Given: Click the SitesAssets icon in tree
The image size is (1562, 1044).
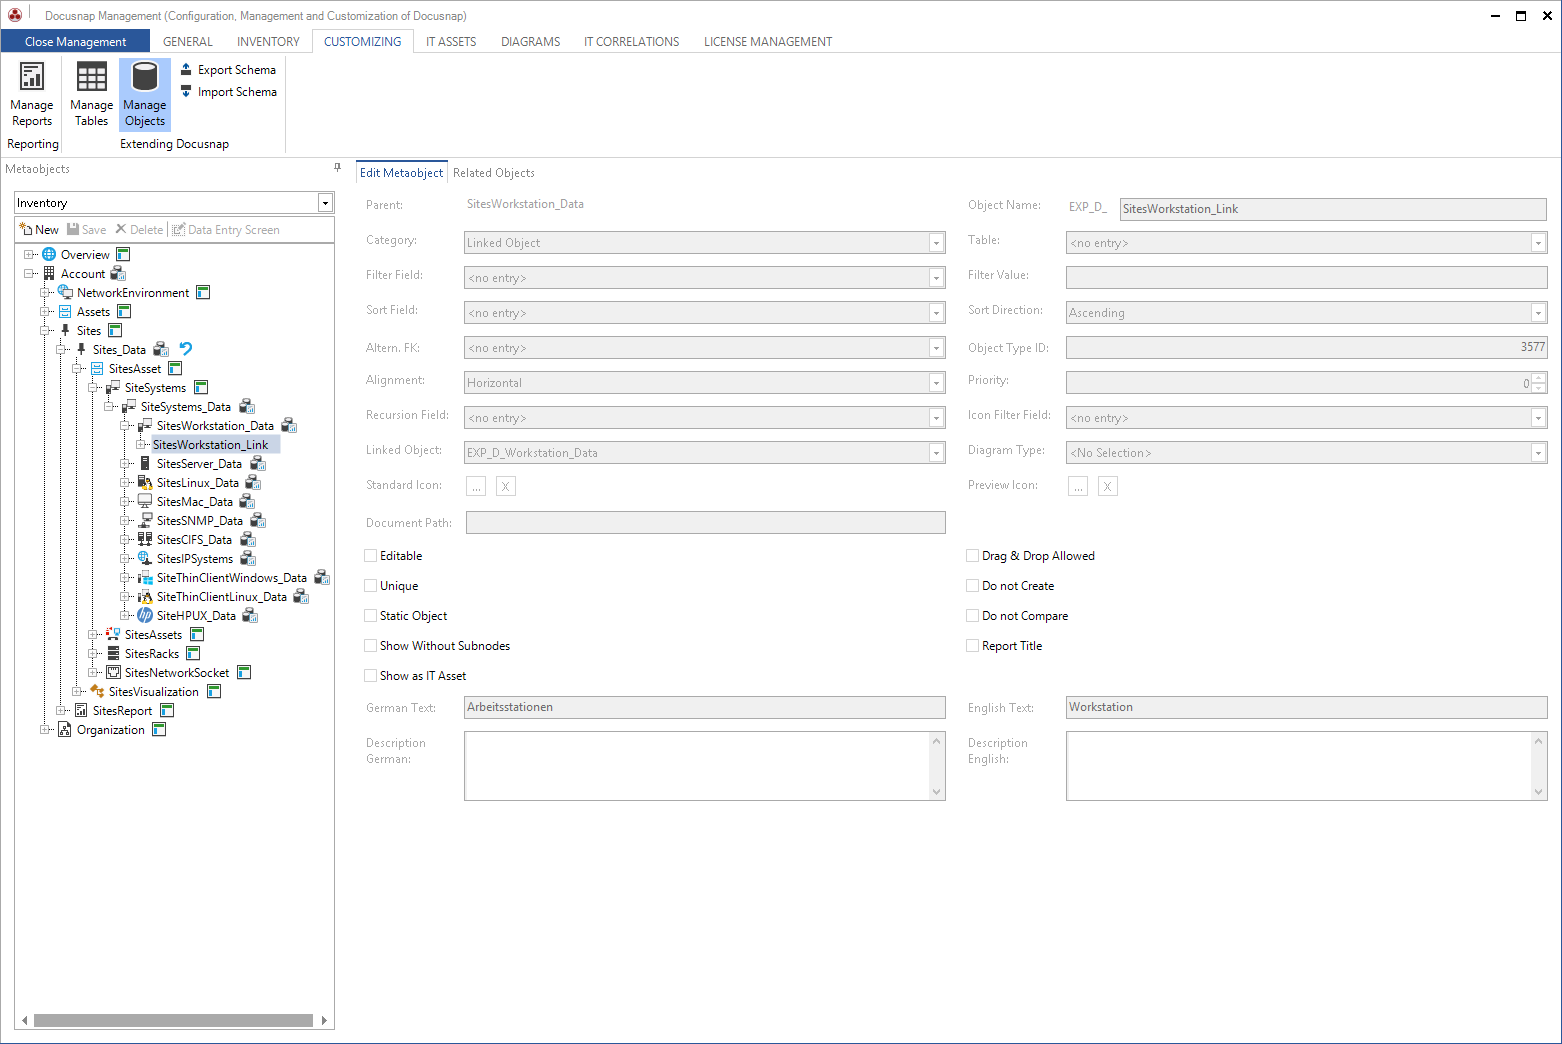Looking at the screenshot, I should point(113,634).
